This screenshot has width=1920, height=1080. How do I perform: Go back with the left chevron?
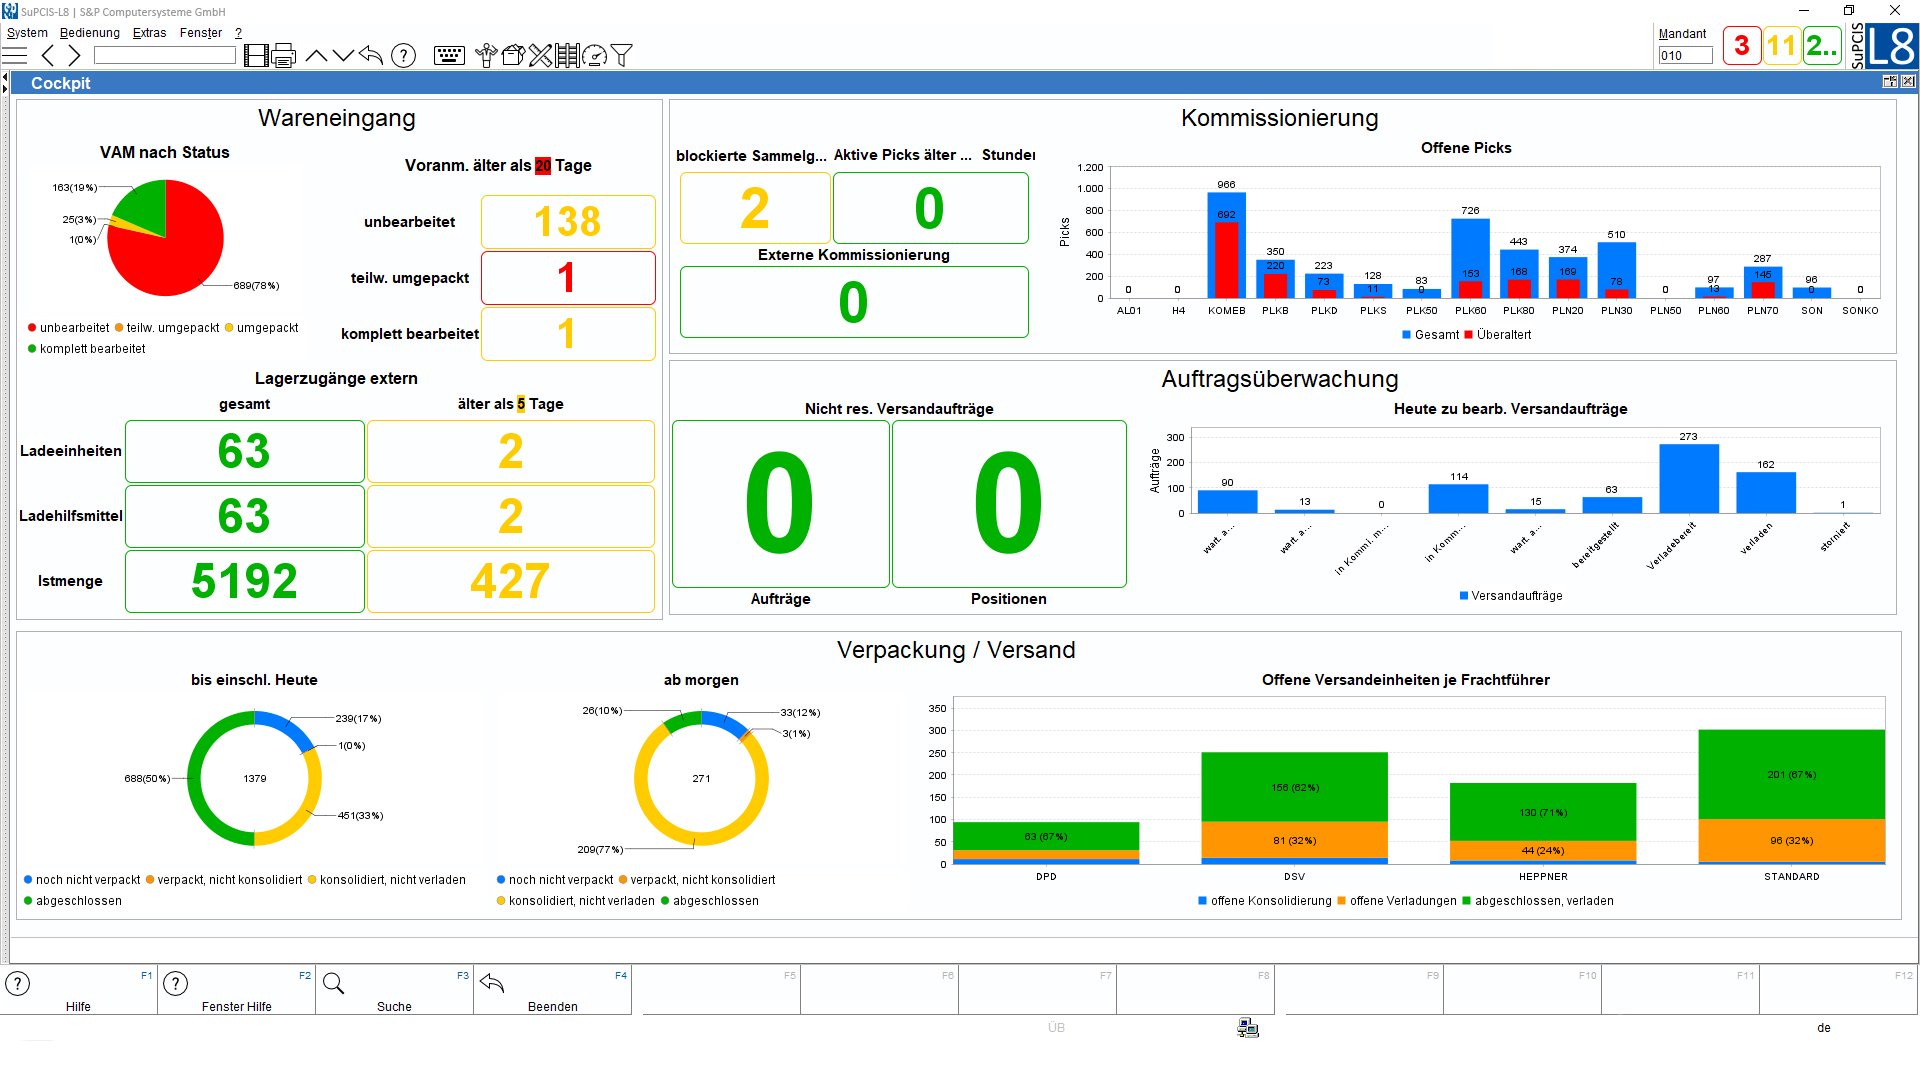47,56
